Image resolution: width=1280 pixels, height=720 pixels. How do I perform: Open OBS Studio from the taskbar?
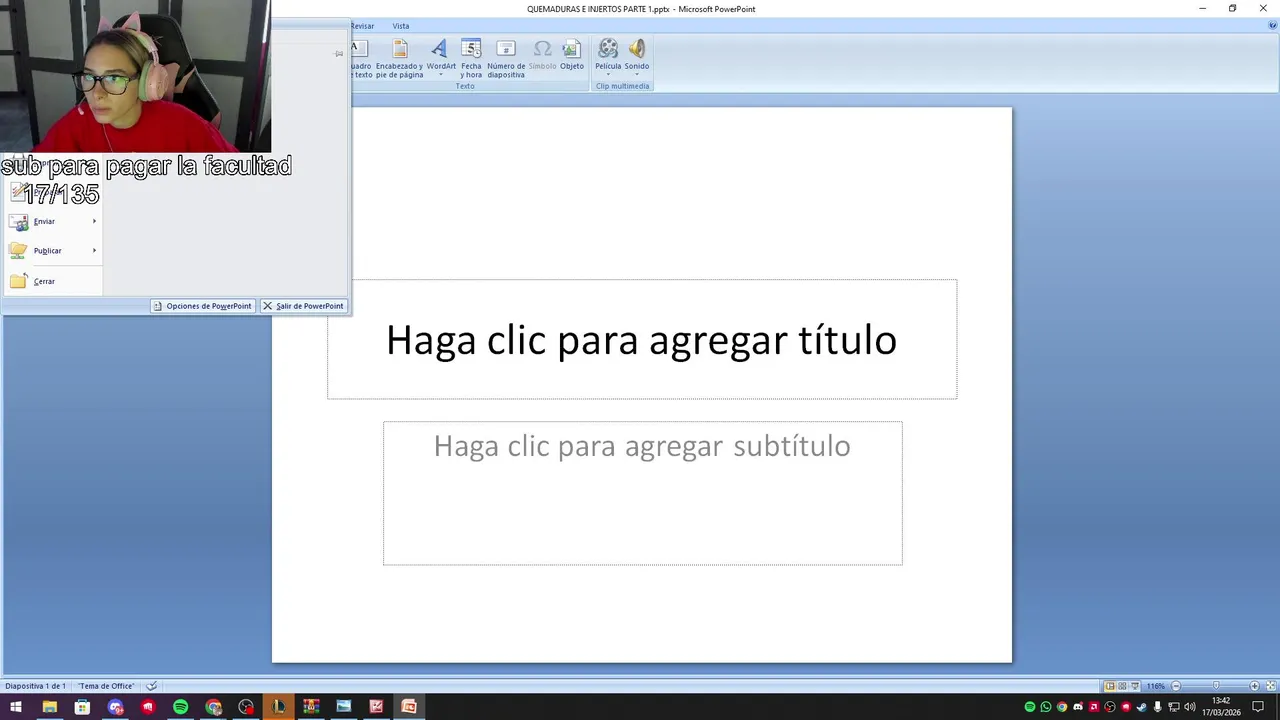point(246,707)
